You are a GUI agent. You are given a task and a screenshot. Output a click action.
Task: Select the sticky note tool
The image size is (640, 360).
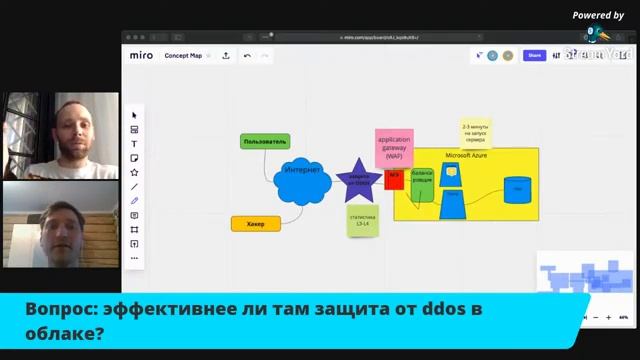[x=134, y=158]
